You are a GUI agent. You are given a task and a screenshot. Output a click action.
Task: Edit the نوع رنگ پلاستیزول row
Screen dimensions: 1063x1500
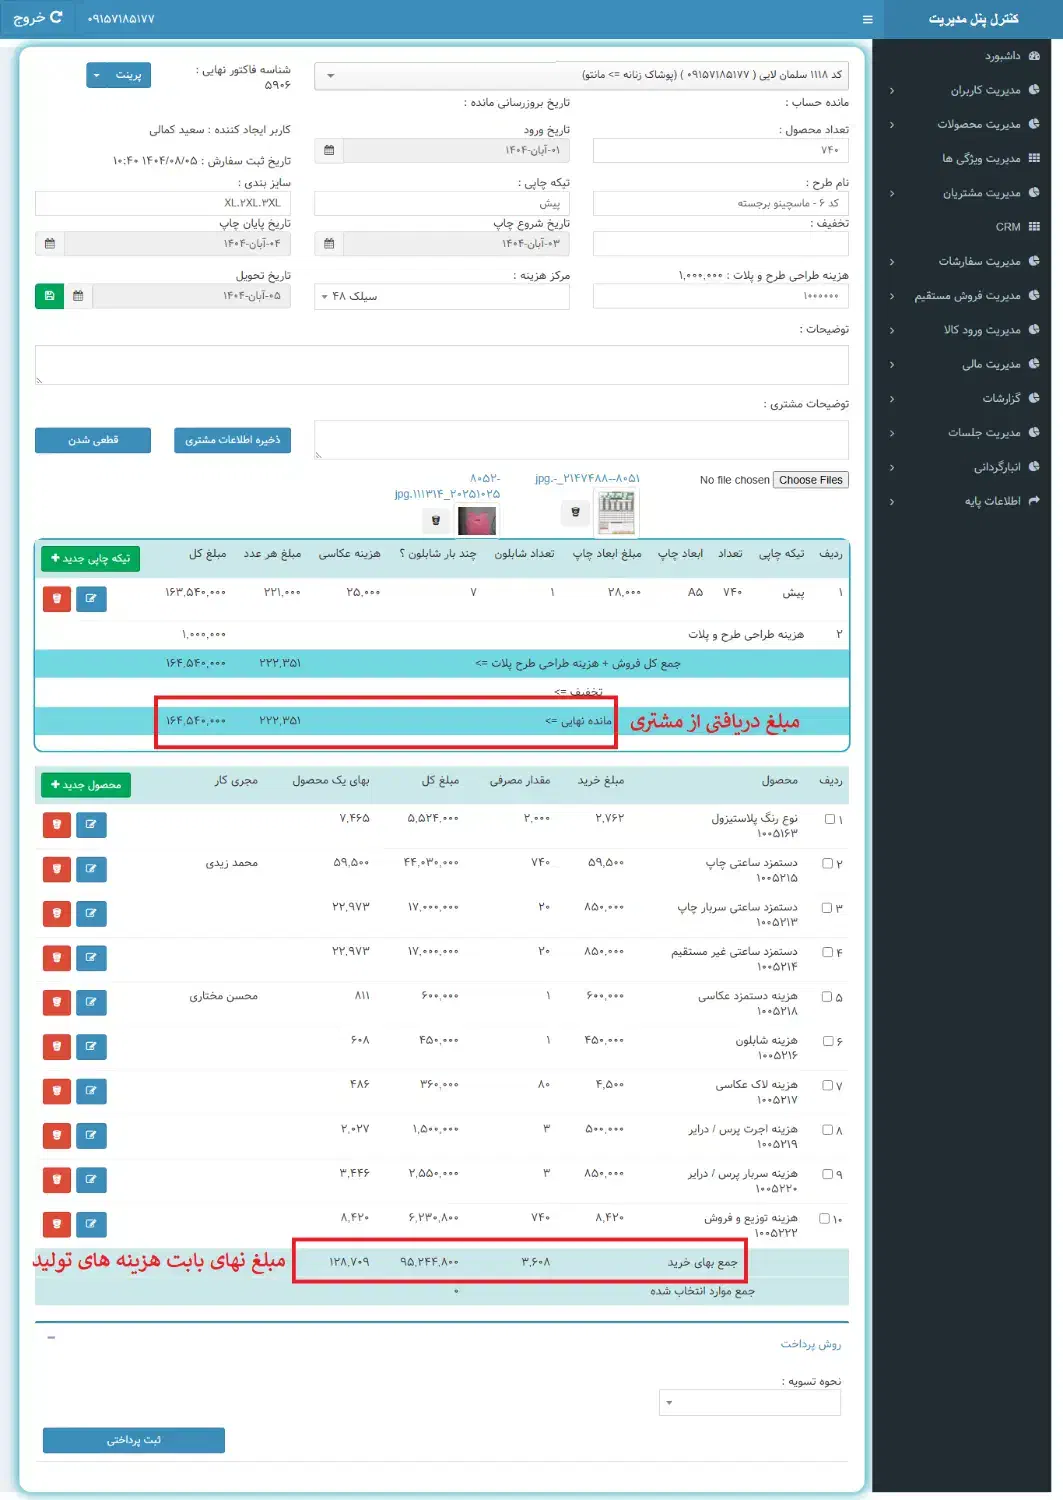click(91, 825)
